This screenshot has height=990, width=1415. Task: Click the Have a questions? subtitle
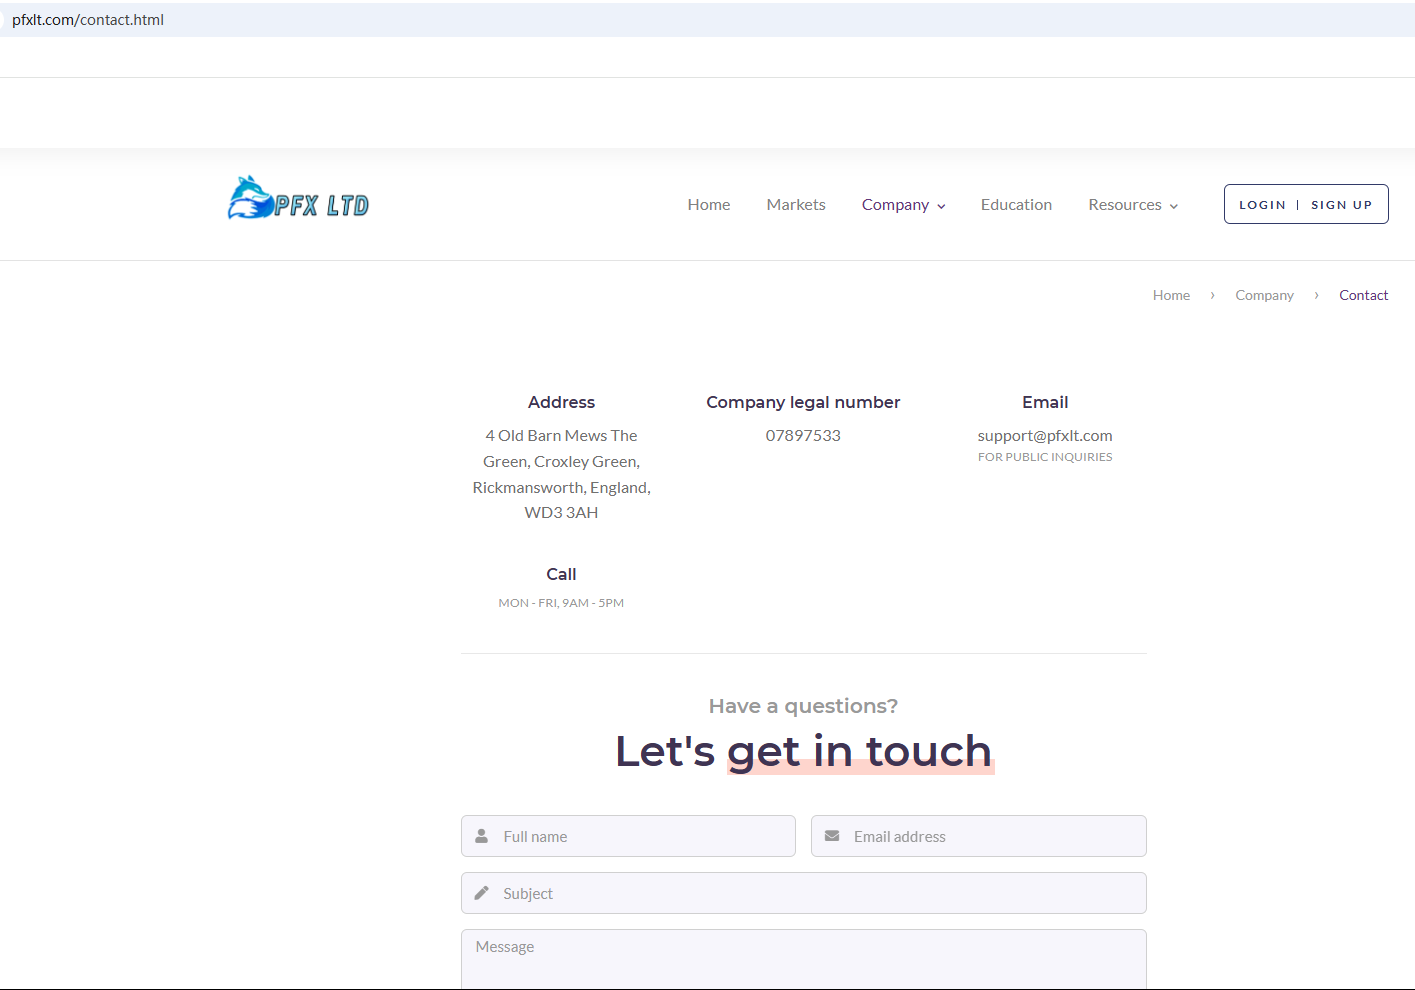click(803, 706)
